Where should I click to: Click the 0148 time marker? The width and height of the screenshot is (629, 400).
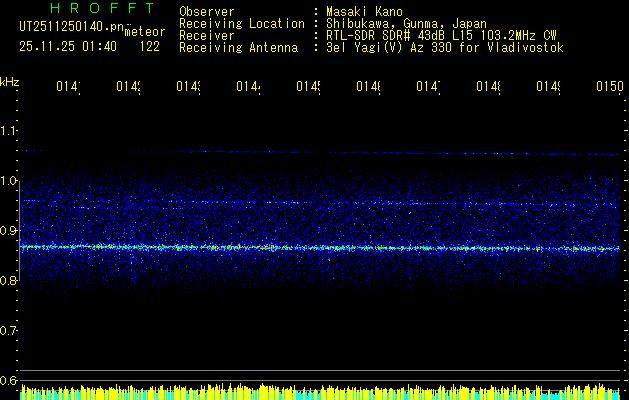coord(489,86)
